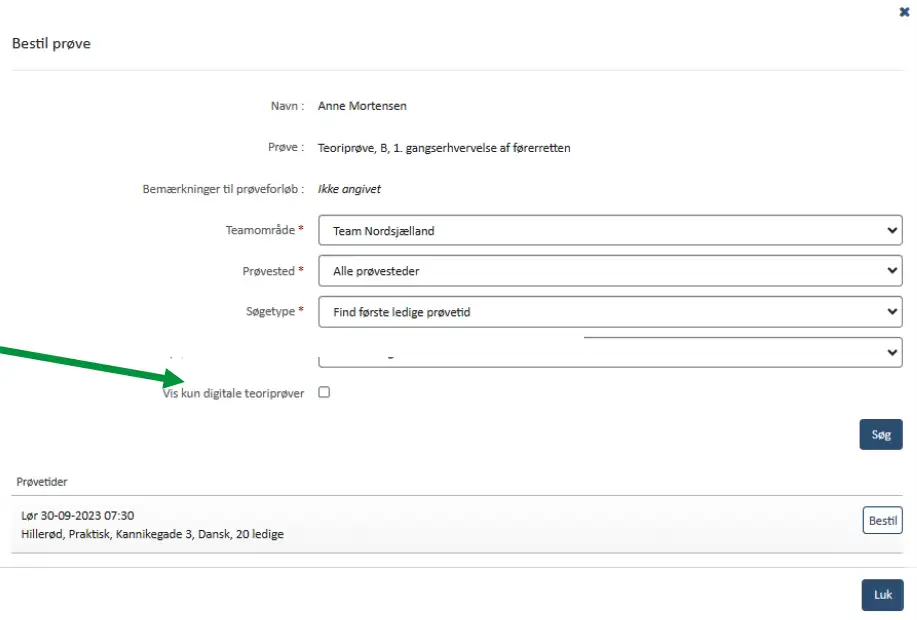Click the Vis kun digitale teoriprøver label

coord(233,394)
